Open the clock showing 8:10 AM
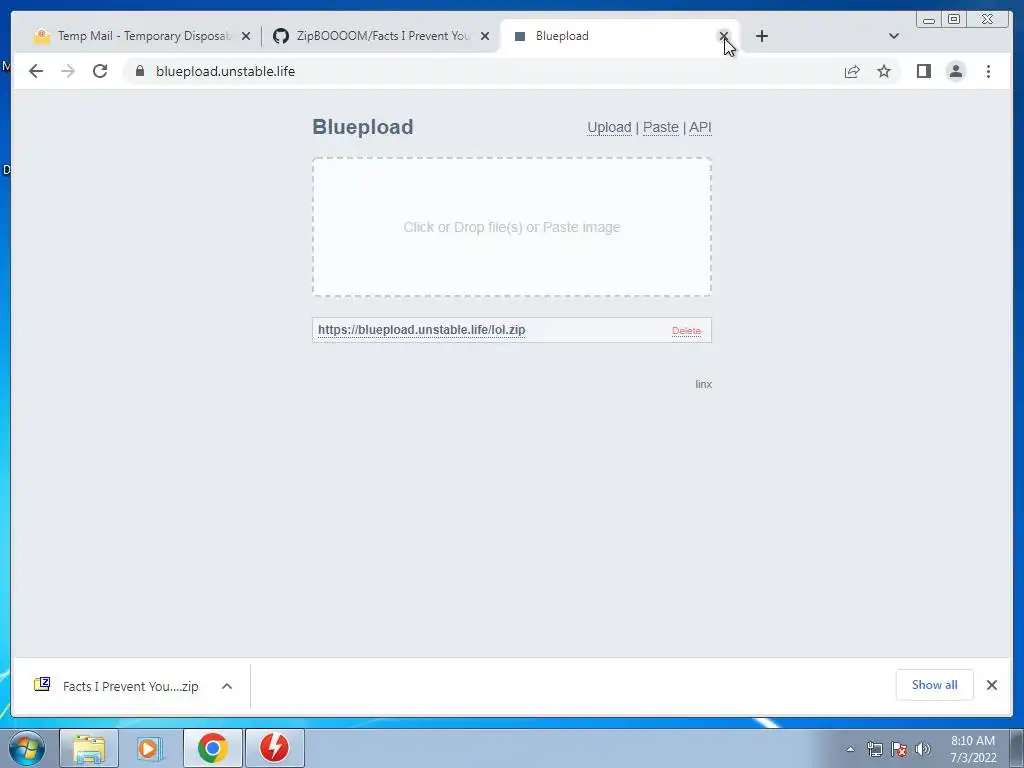The height and width of the screenshot is (768, 1024). tap(973, 749)
